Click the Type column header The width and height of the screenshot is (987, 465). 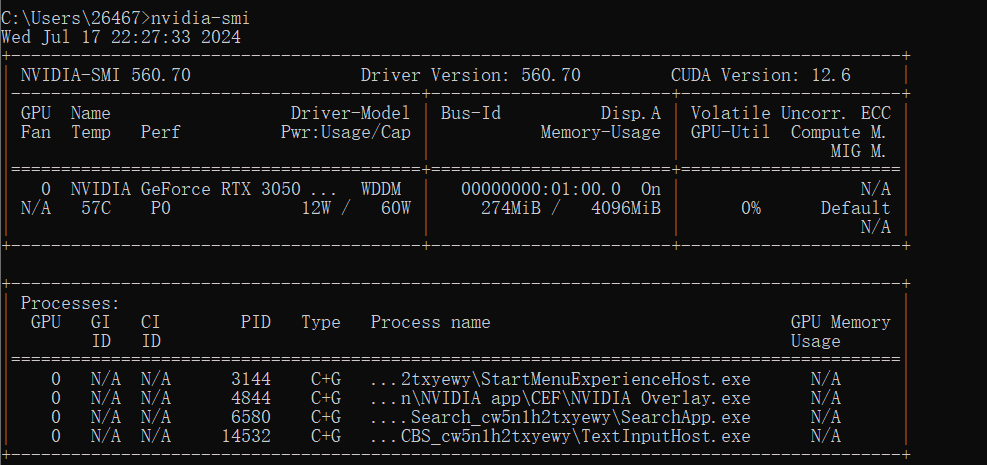point(321,322)
